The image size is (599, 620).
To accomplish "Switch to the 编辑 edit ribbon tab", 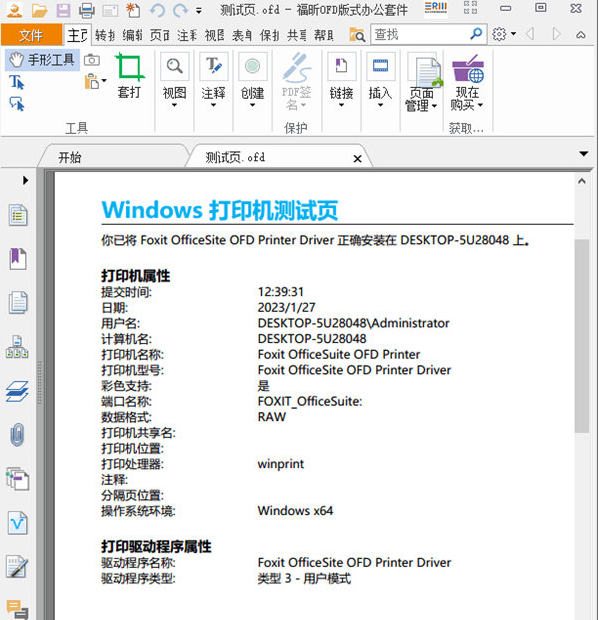I will pos(132,35).
